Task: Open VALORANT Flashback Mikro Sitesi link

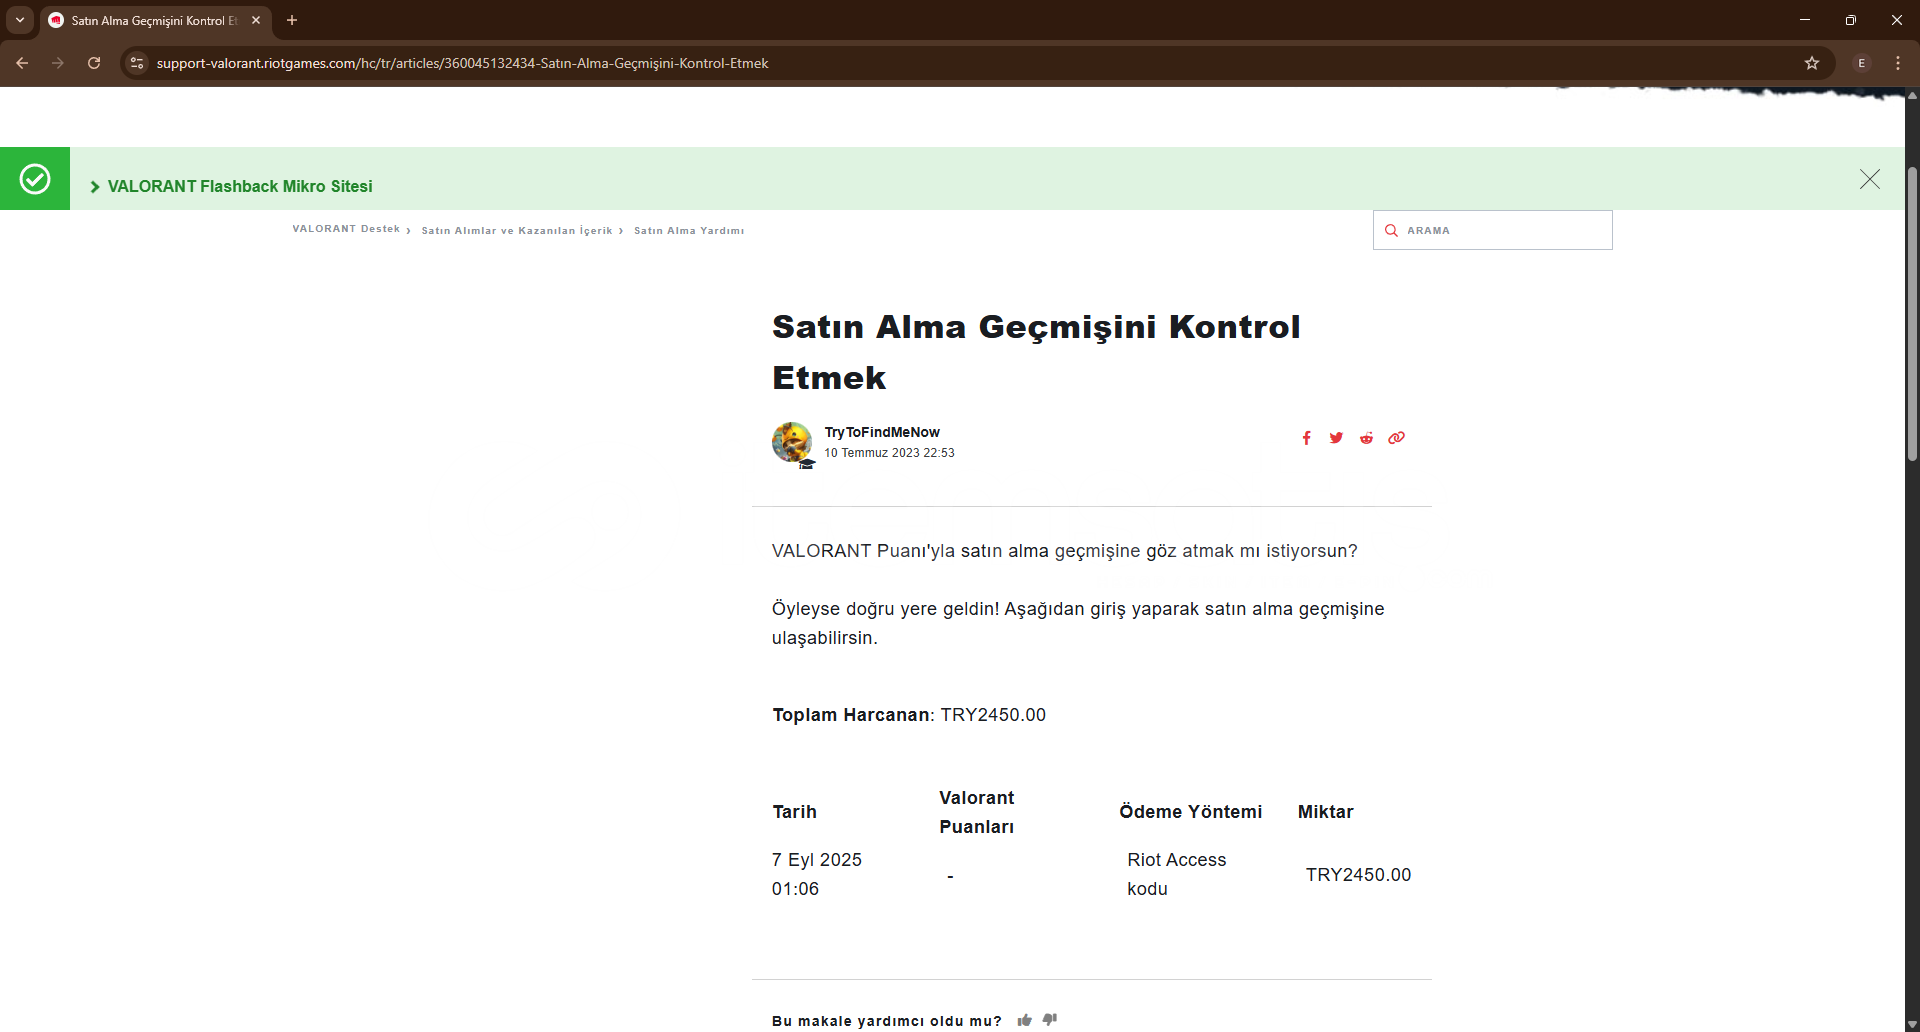Action: pos(240,186)
